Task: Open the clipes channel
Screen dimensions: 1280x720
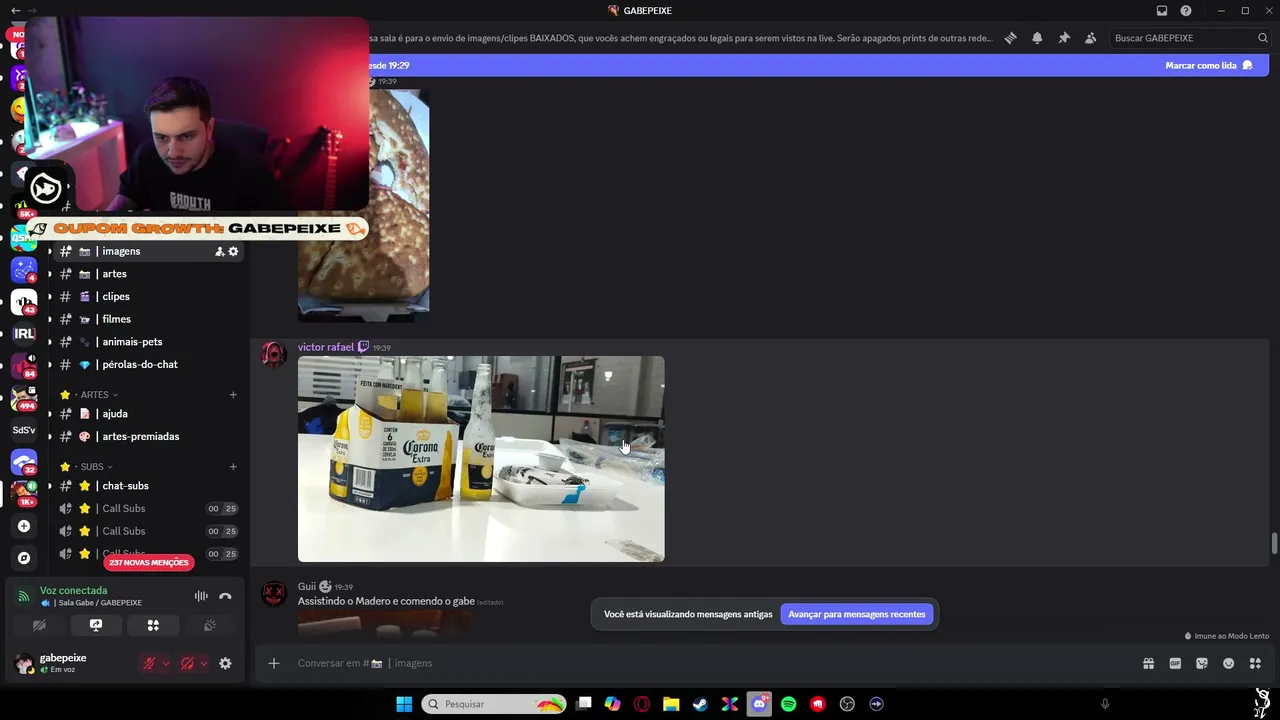Action: 148,297
